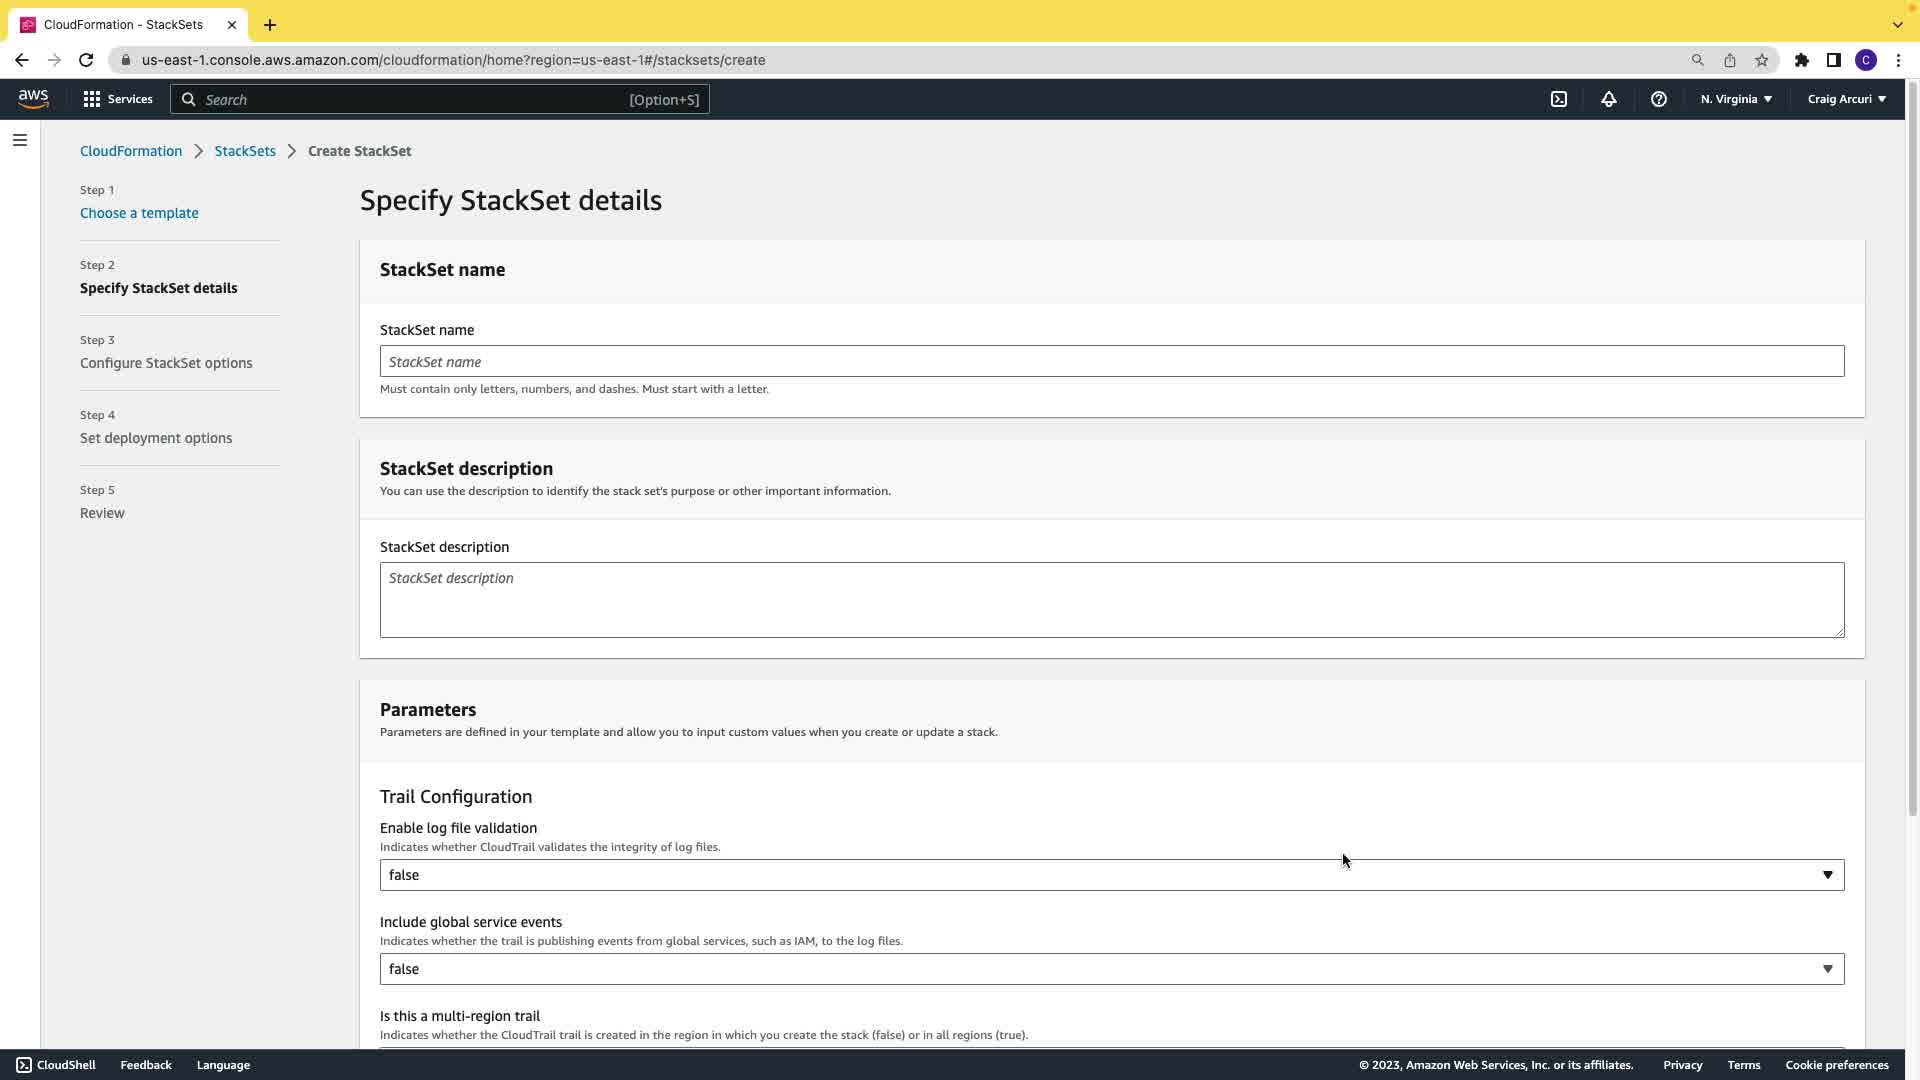Open the N. Virginia region selector
Screen dimensions: 1920x1080
point(1736,99)
